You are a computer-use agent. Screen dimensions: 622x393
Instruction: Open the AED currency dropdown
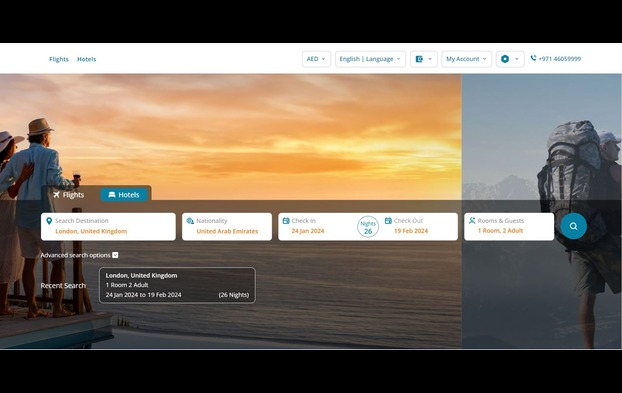(316, 59)
